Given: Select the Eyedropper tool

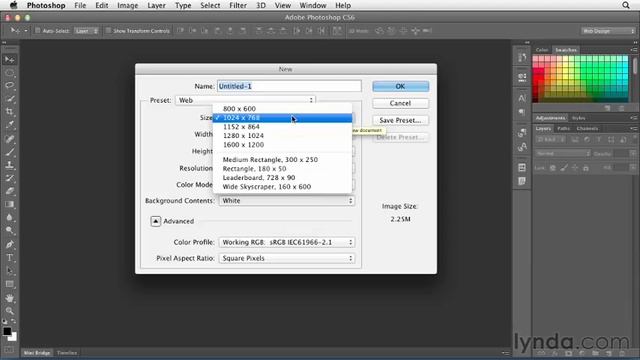Looking at the screenshot, I should point(10,125).
